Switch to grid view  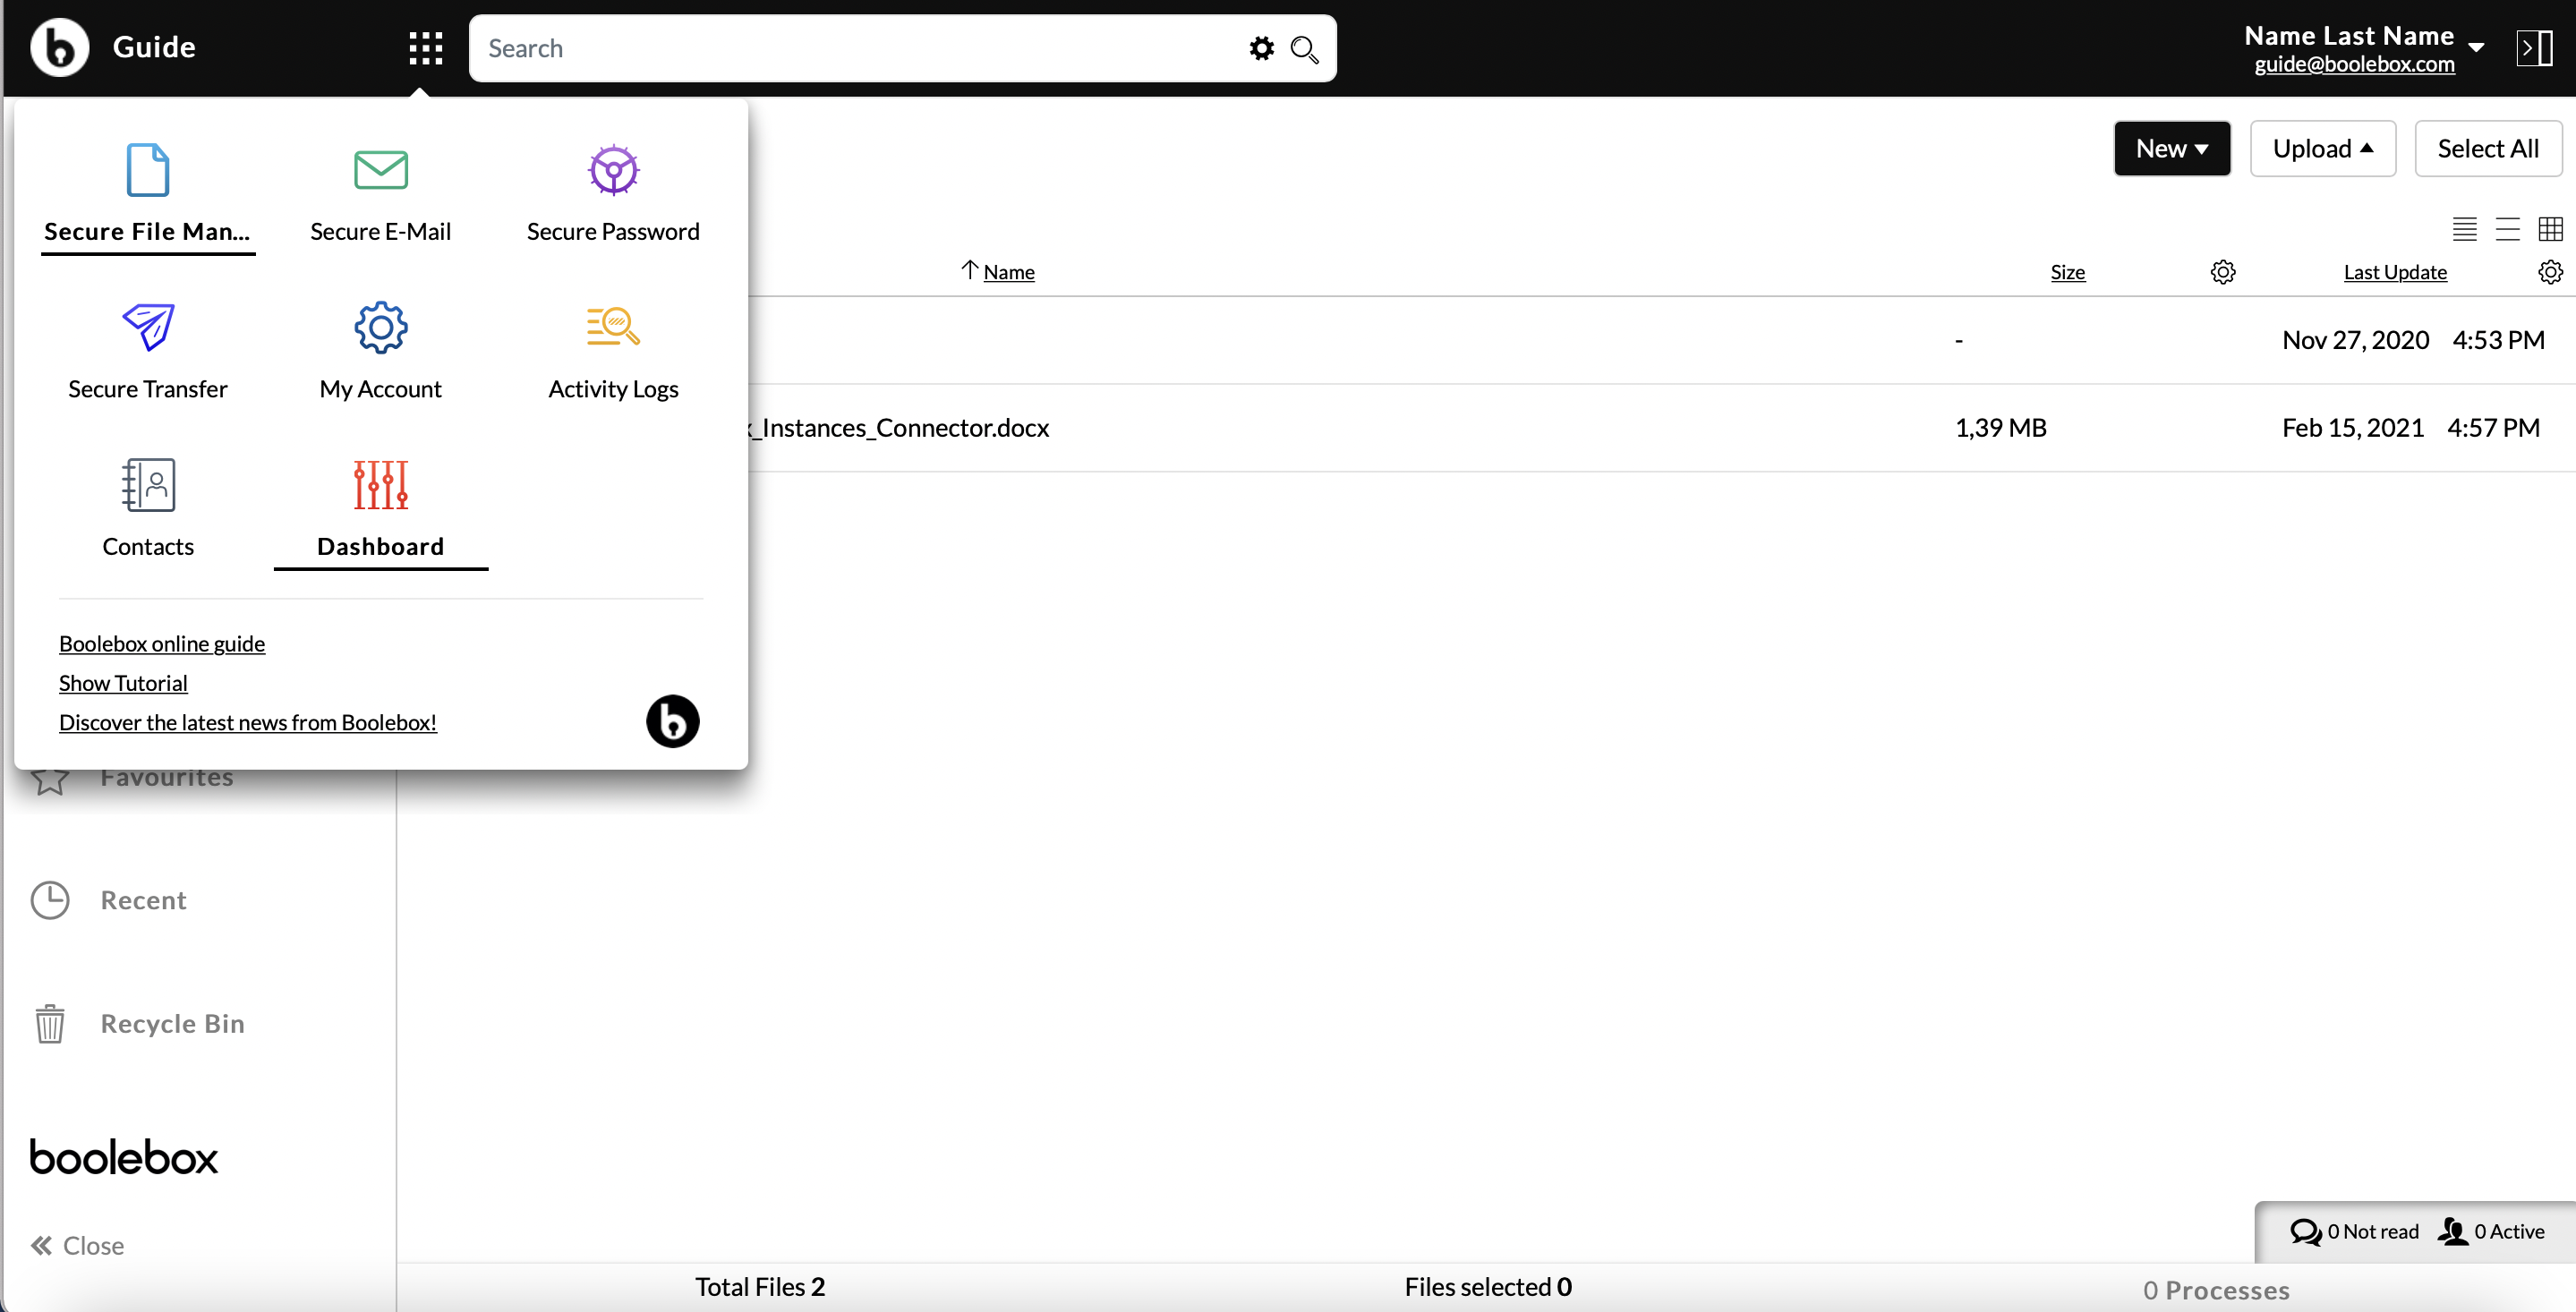point(2550,229)
